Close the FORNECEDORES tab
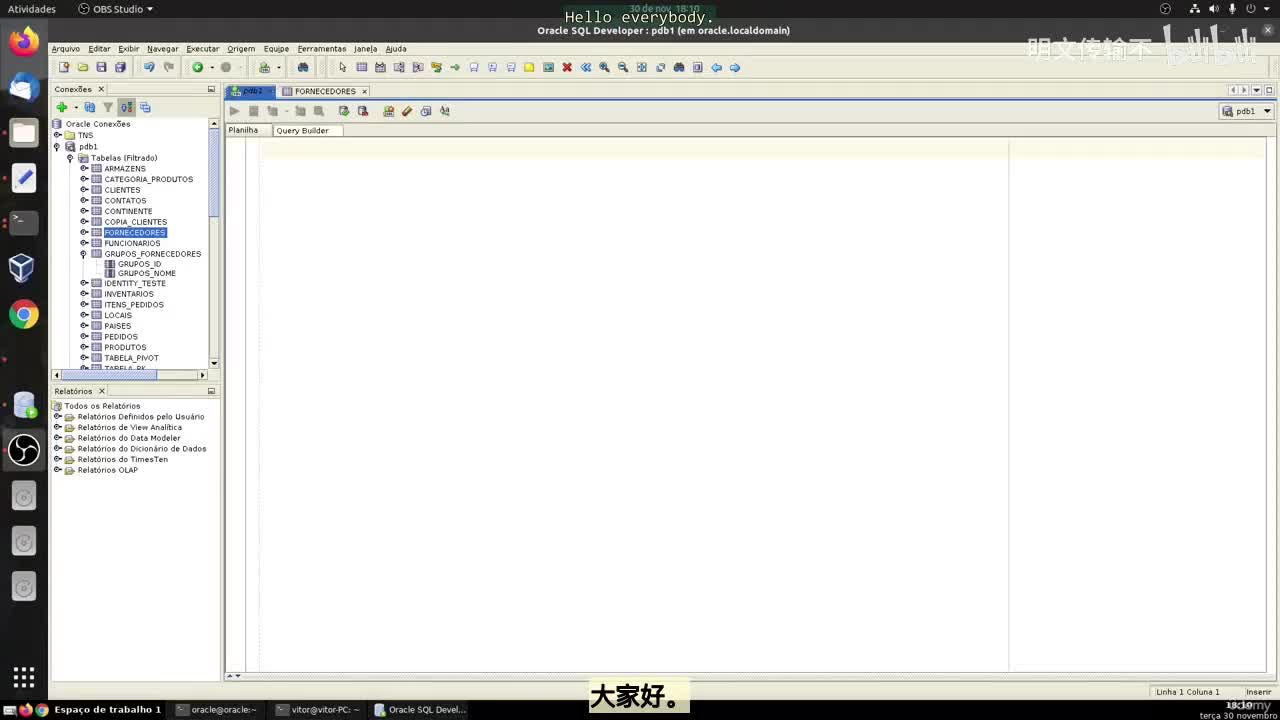 364,91
